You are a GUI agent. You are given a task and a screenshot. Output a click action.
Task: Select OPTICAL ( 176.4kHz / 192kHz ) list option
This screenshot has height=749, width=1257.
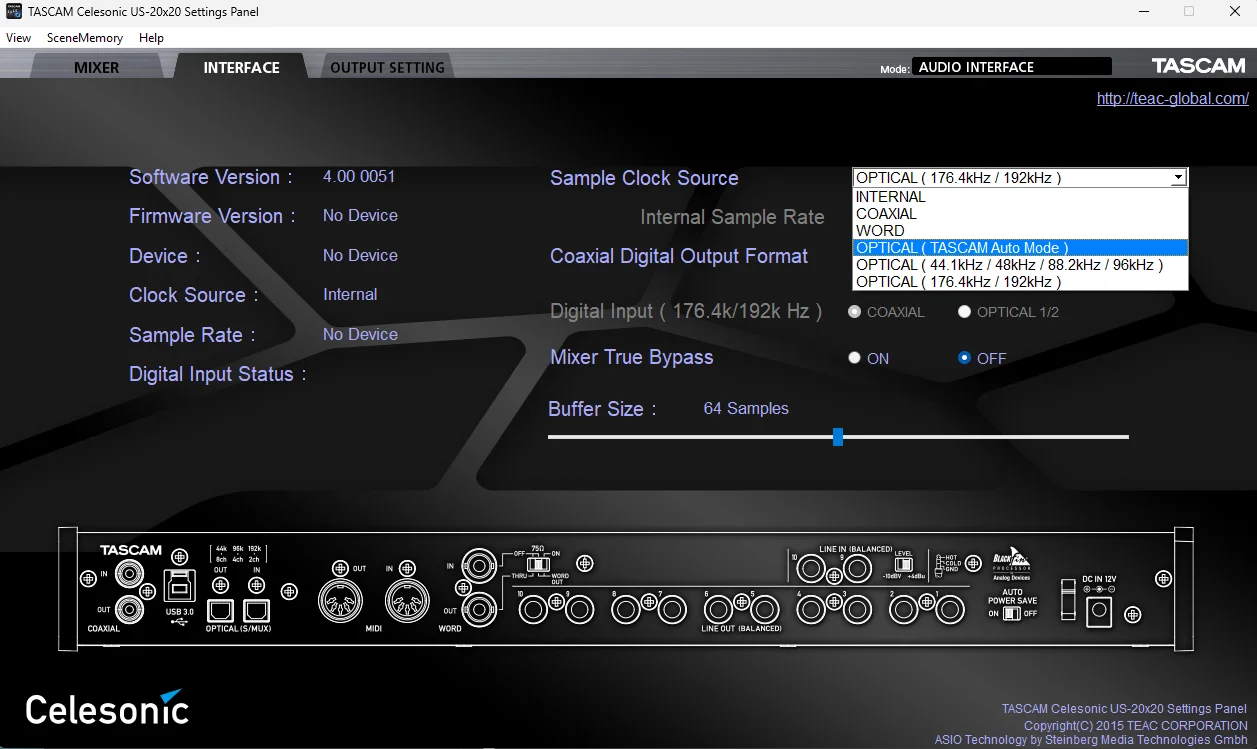(x=1020, y=282)
